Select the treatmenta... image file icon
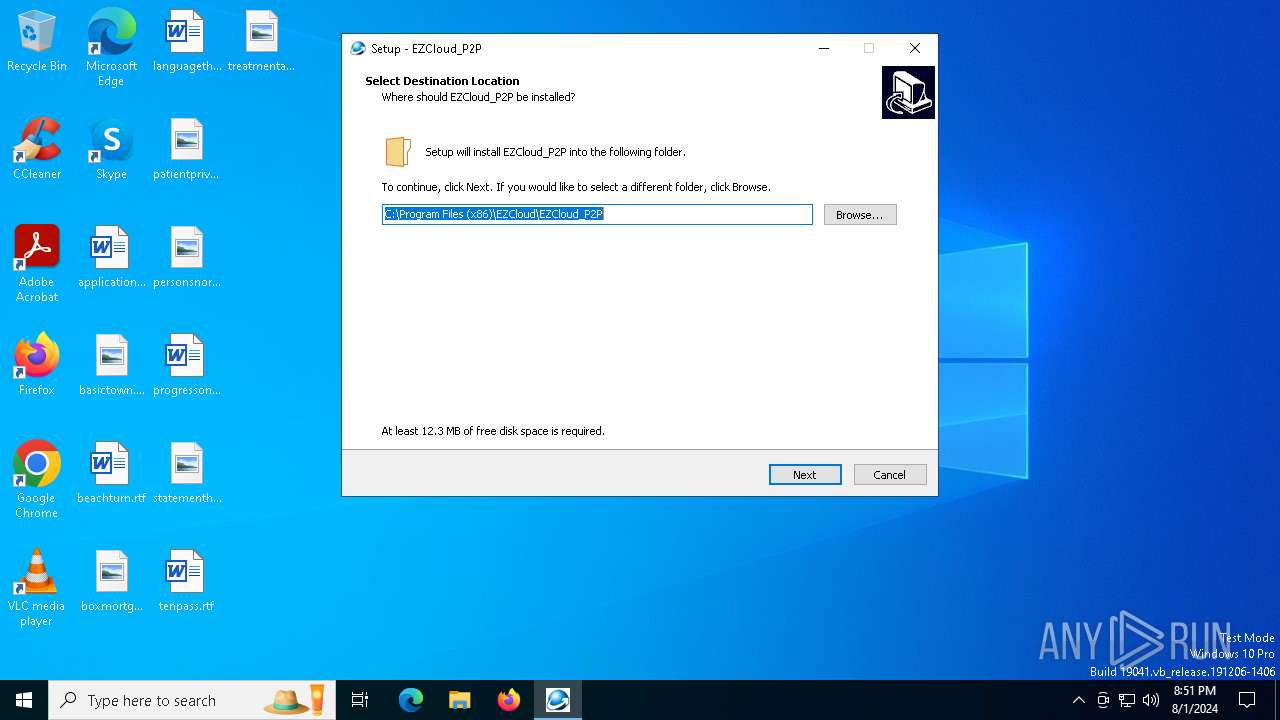The width and height of the screenshot is (1280, 720). (x=261, y=42)
